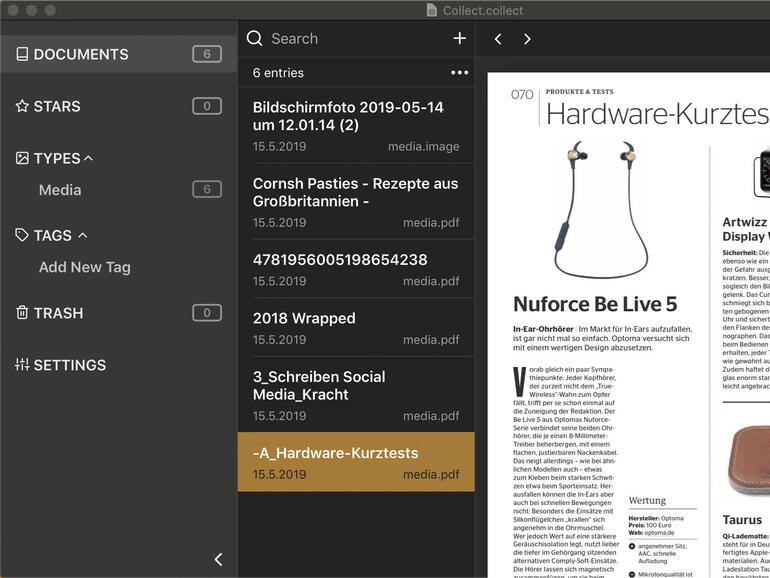
Task: Open the Documents section in sidebar
Action: [118, 54]
